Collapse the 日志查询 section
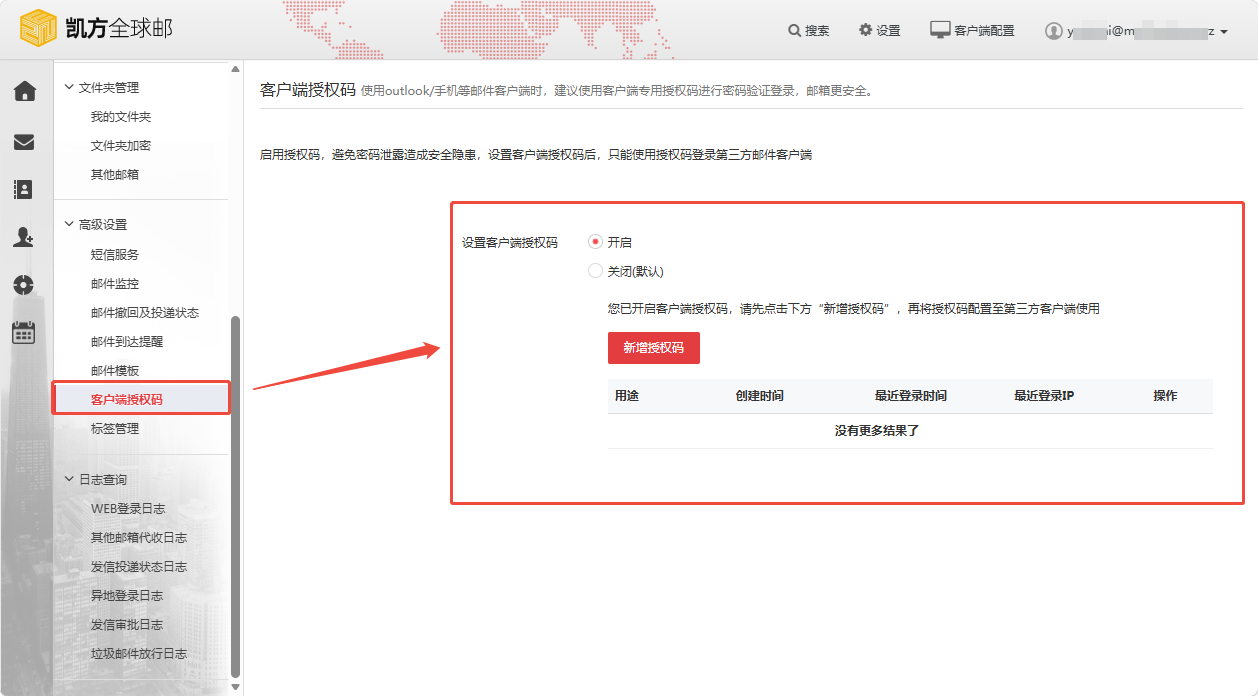The height and width of the screenshot is (696, 1258). (x=69, y=480)
